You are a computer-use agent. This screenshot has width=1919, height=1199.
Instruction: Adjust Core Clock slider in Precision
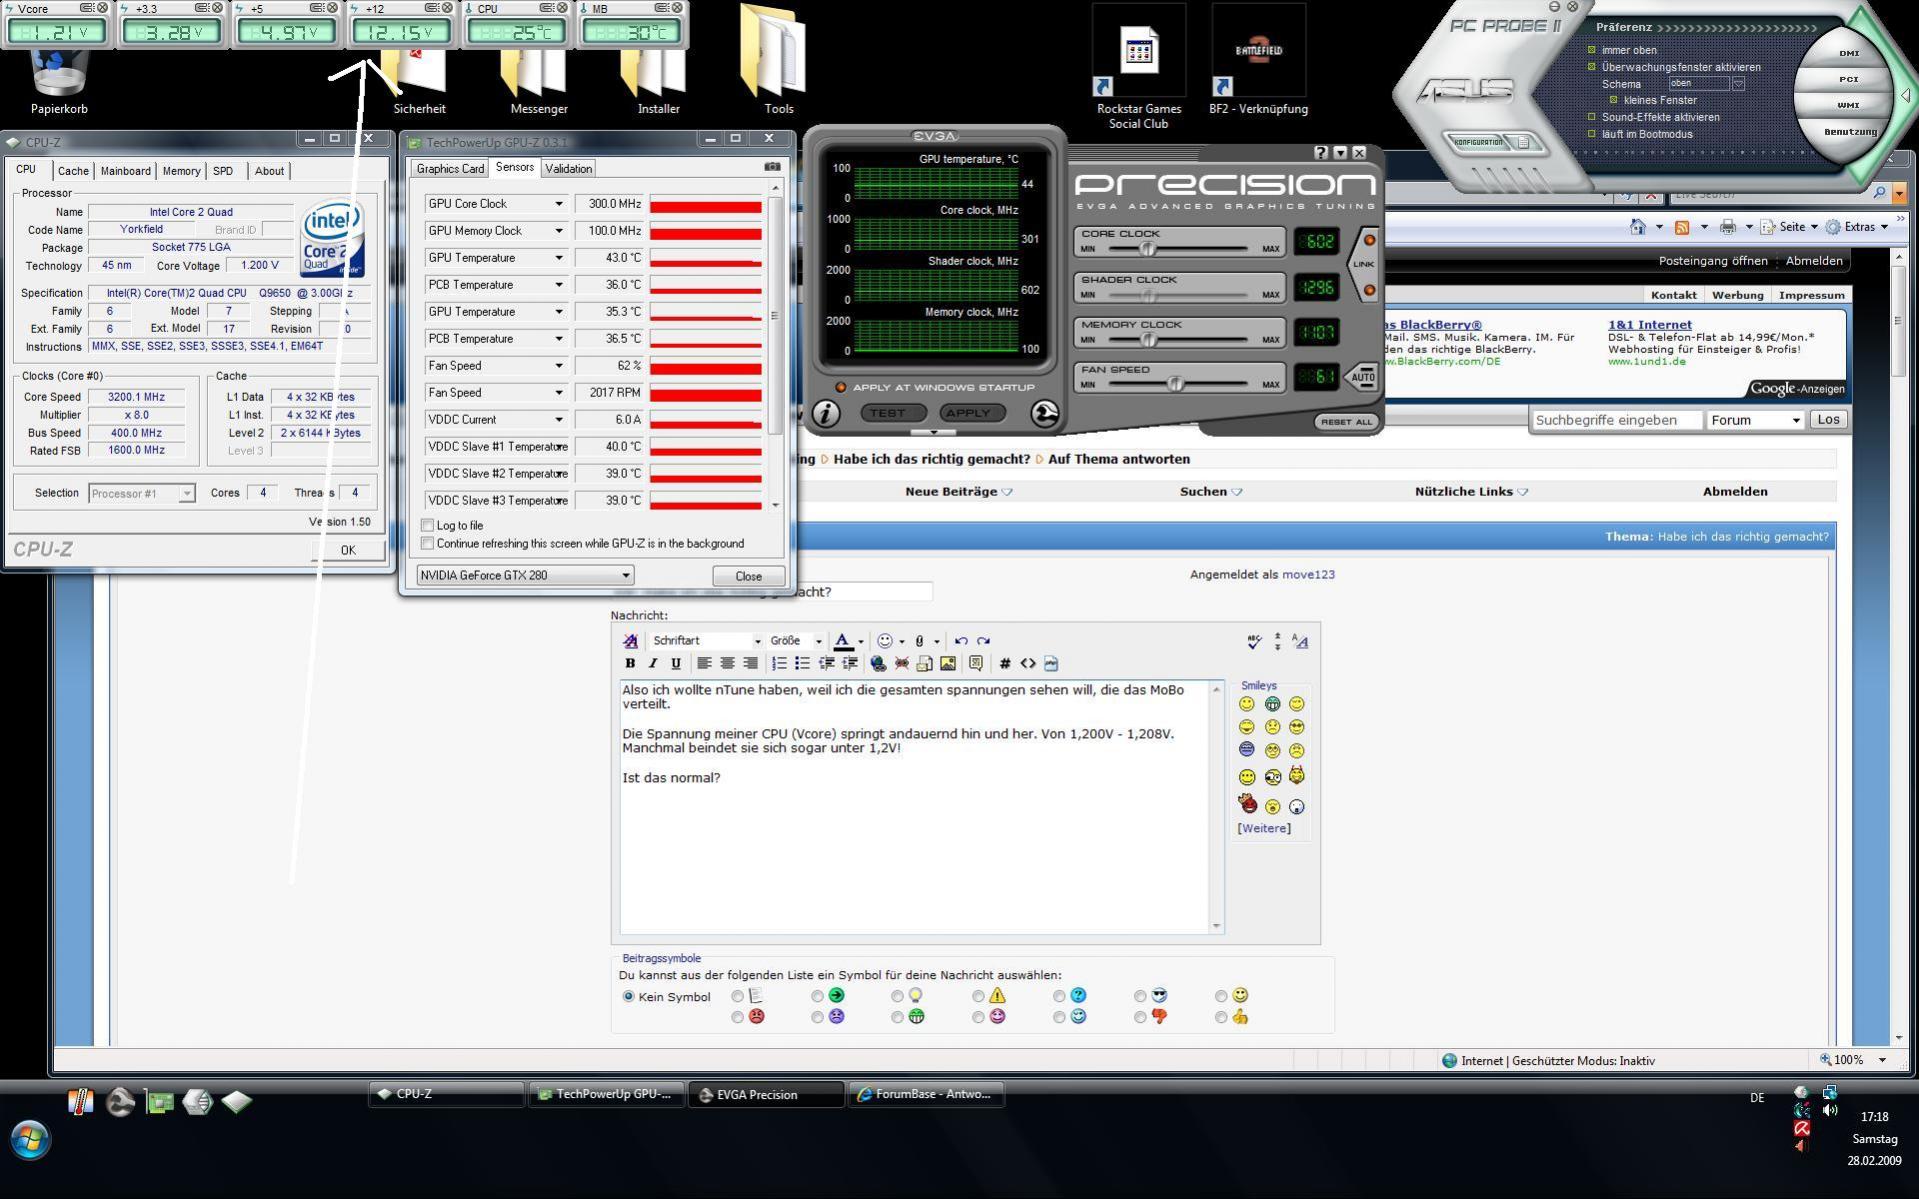coord(1148,248)
